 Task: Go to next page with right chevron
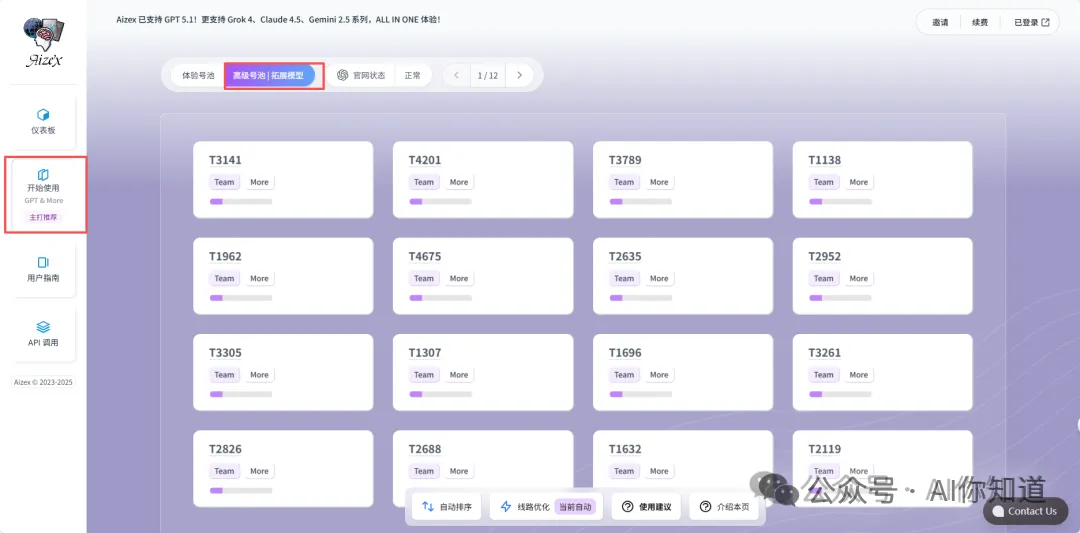pyautogui.click(x=519, y=75)
